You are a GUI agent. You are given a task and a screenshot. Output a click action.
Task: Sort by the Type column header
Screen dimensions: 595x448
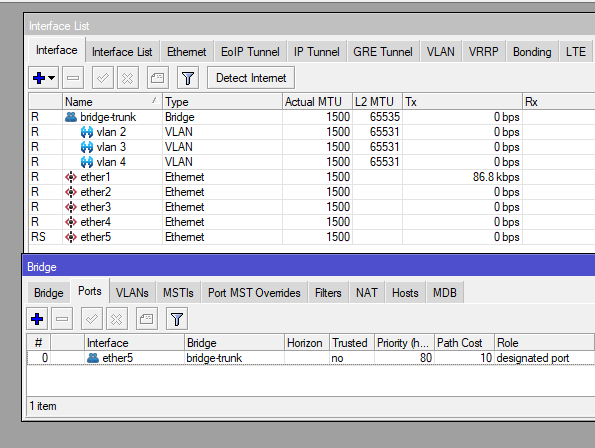[222, 102]
